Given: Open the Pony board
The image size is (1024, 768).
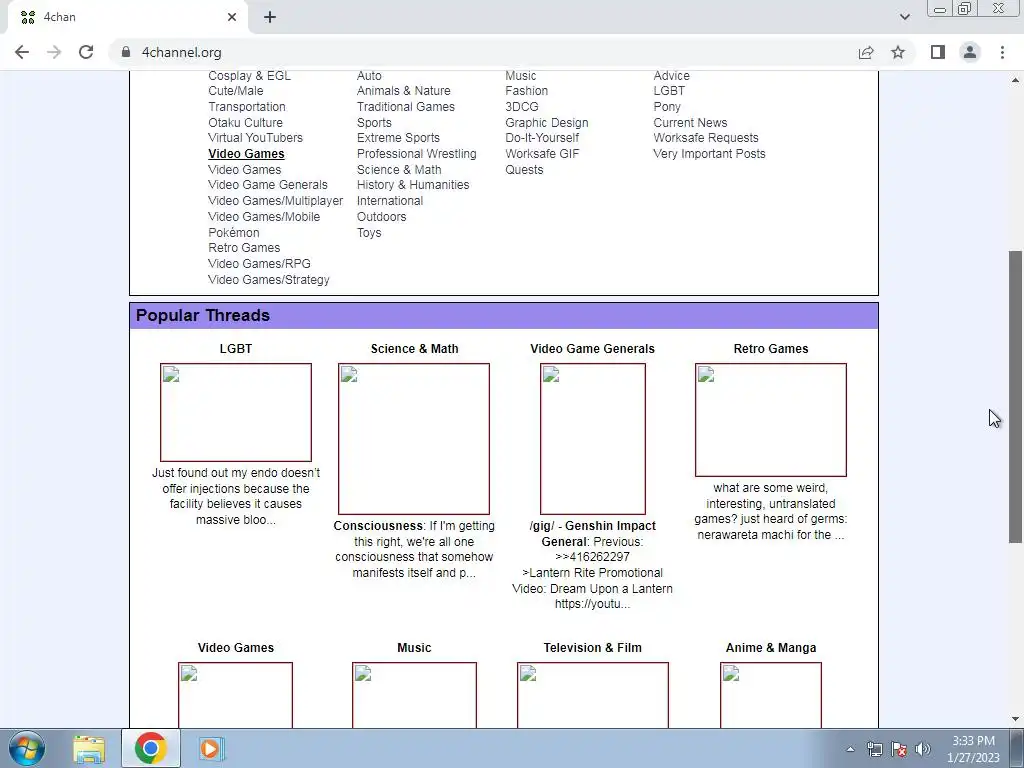Looking at the screenshot, I should pyautogui.click(x=667, y=106).
